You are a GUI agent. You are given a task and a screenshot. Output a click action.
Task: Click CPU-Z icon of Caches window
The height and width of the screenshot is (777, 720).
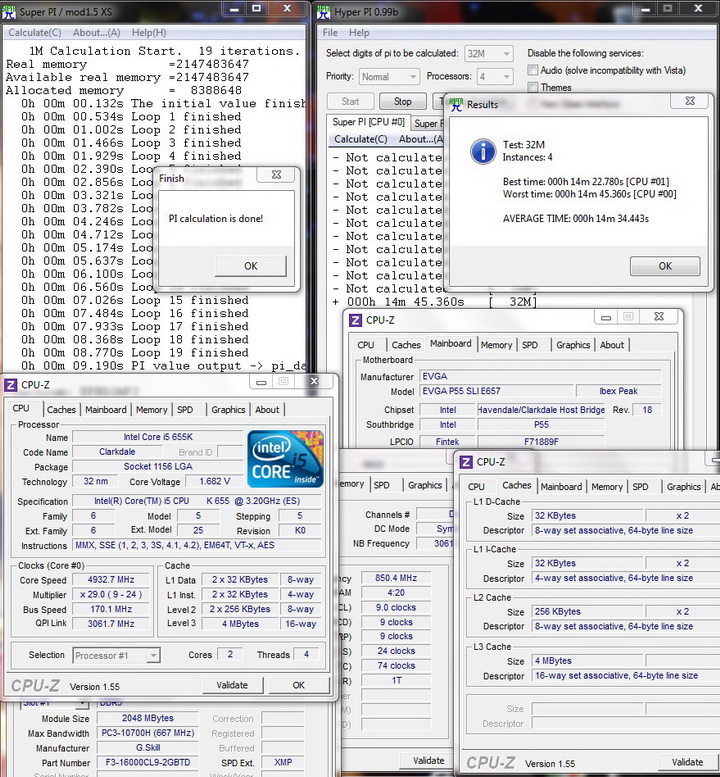point(466,462)
